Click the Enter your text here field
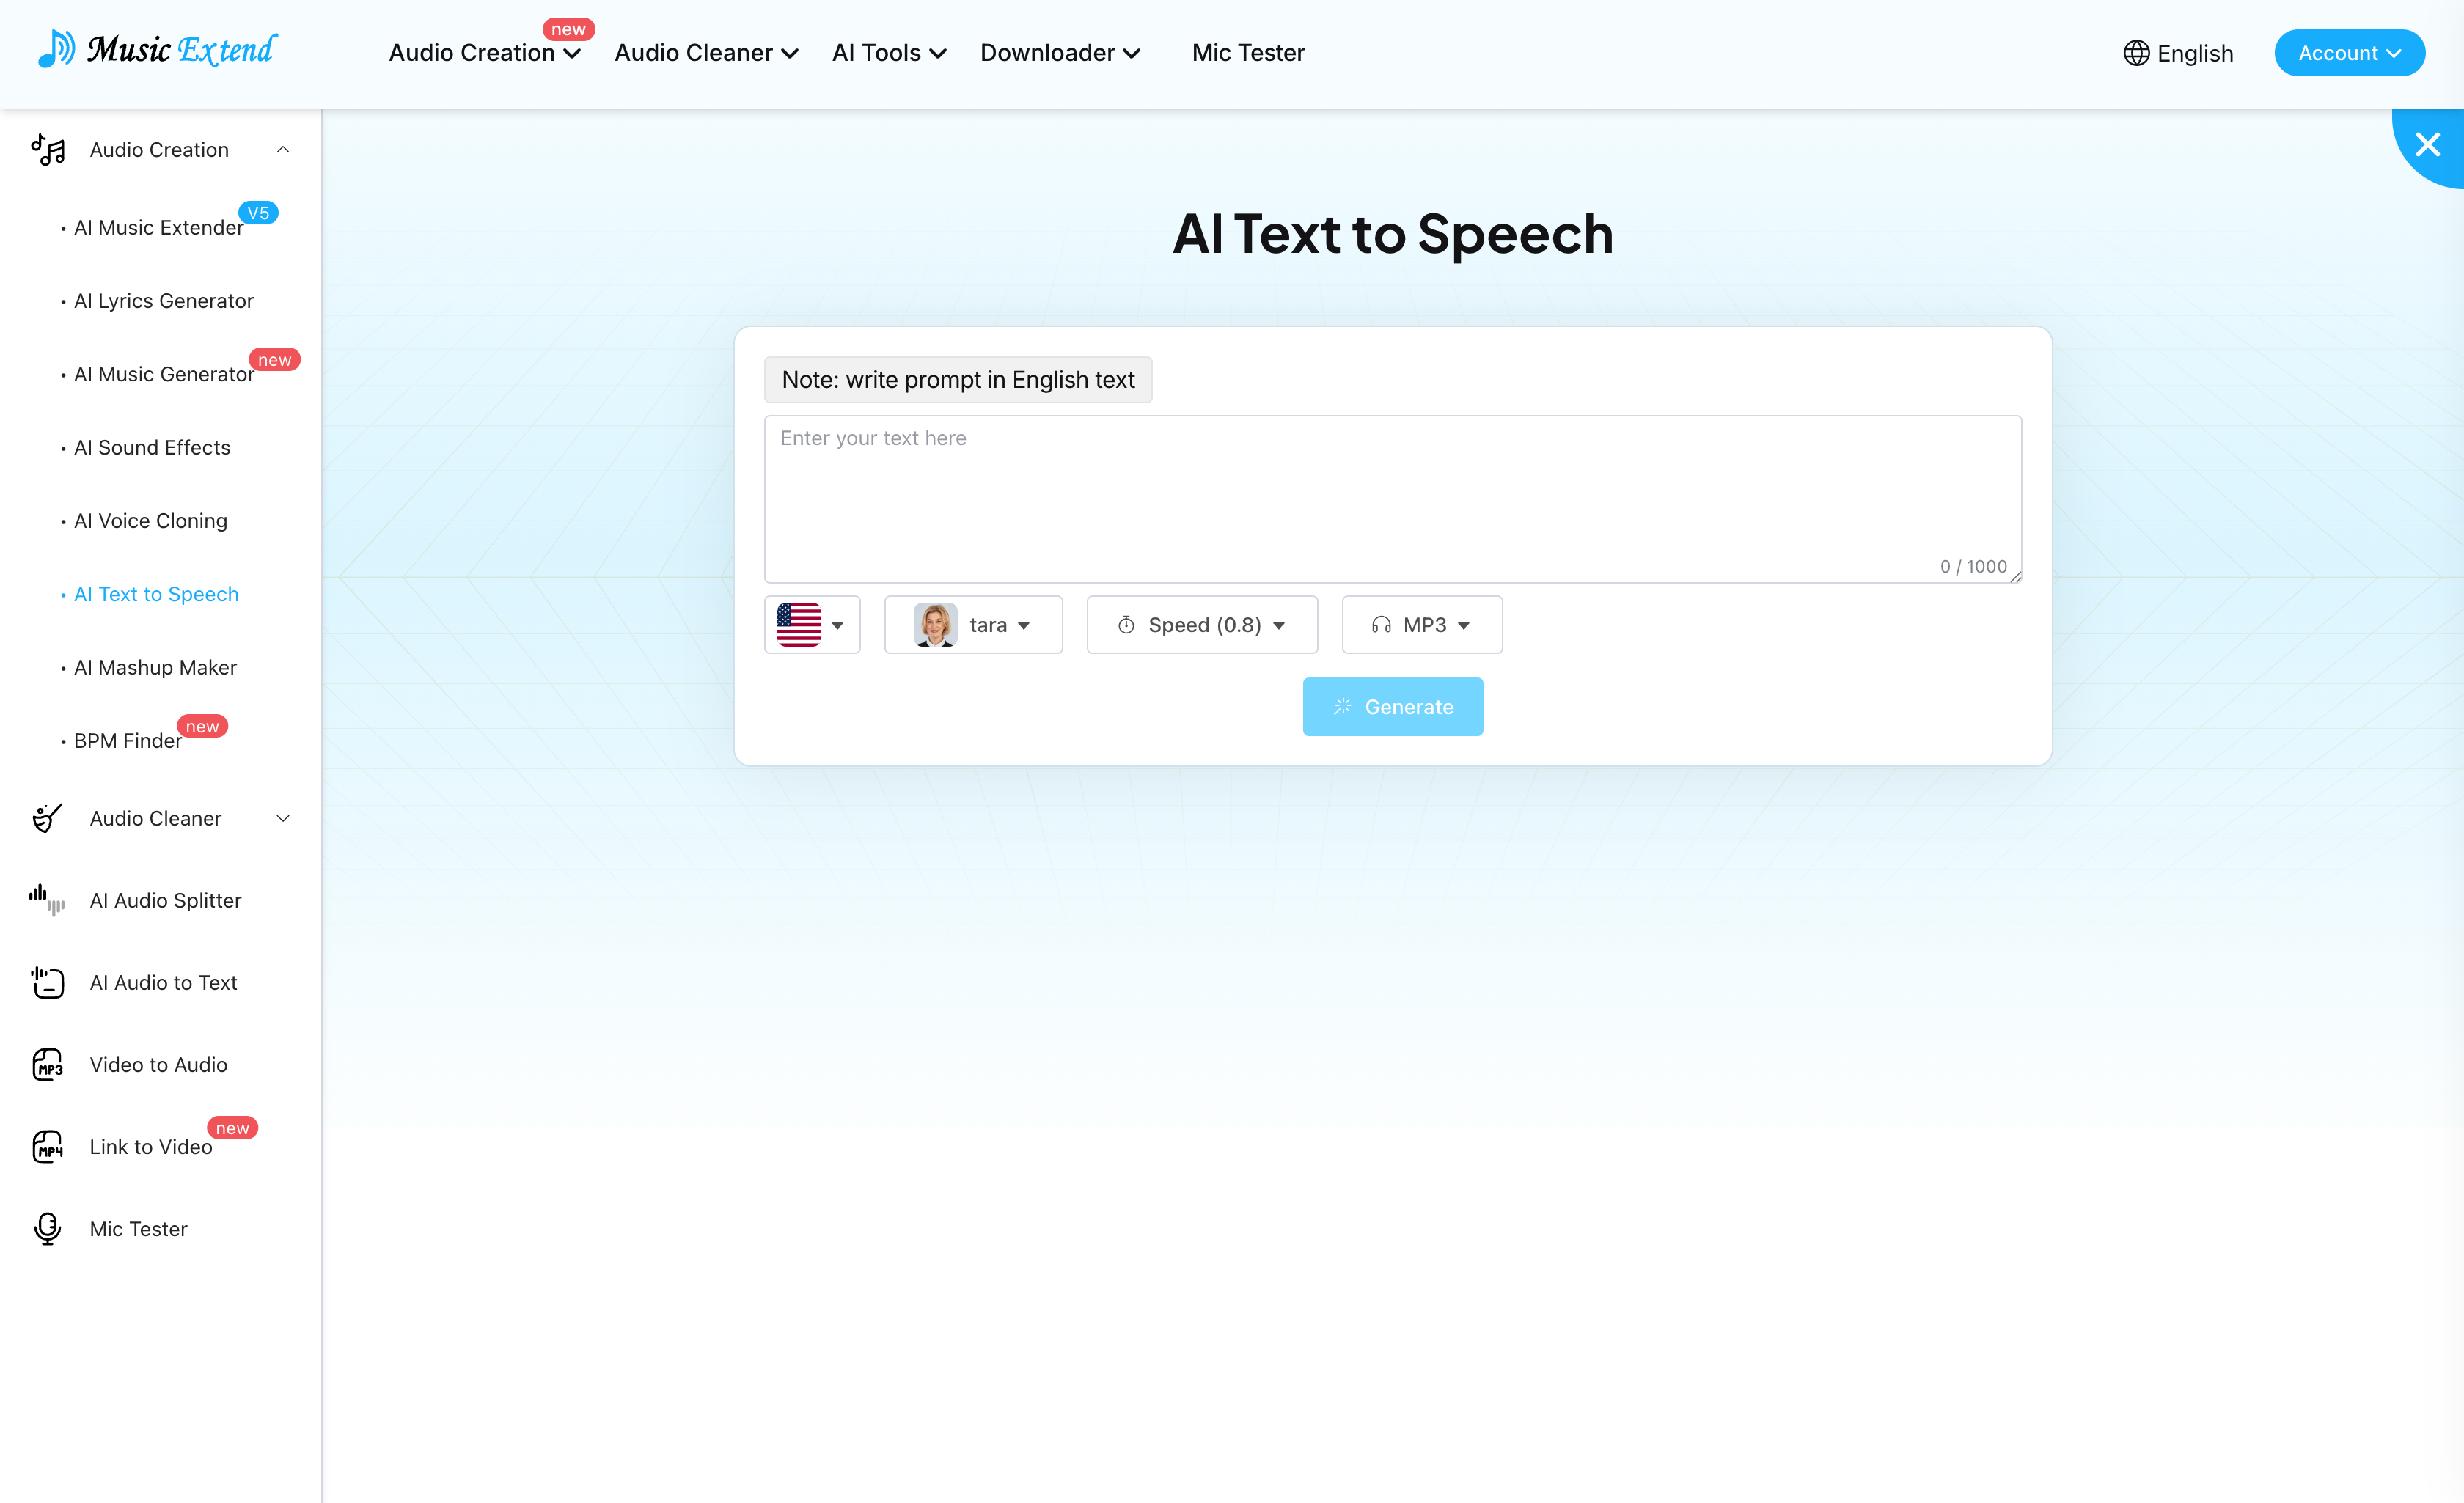Image resolution: width=2464 pixels, height=1503 pixels. (1392, 497)
